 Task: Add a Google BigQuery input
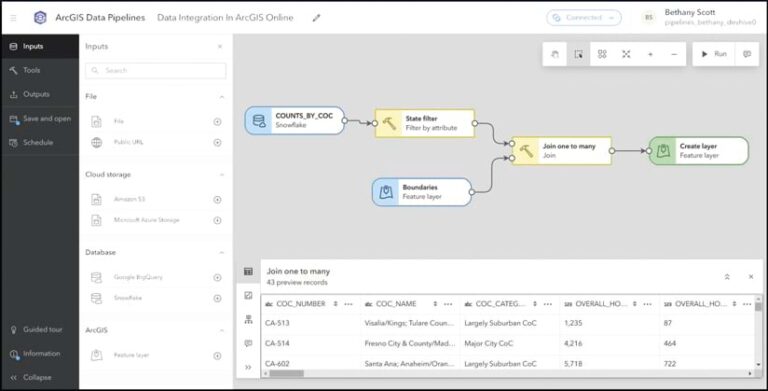217,277
